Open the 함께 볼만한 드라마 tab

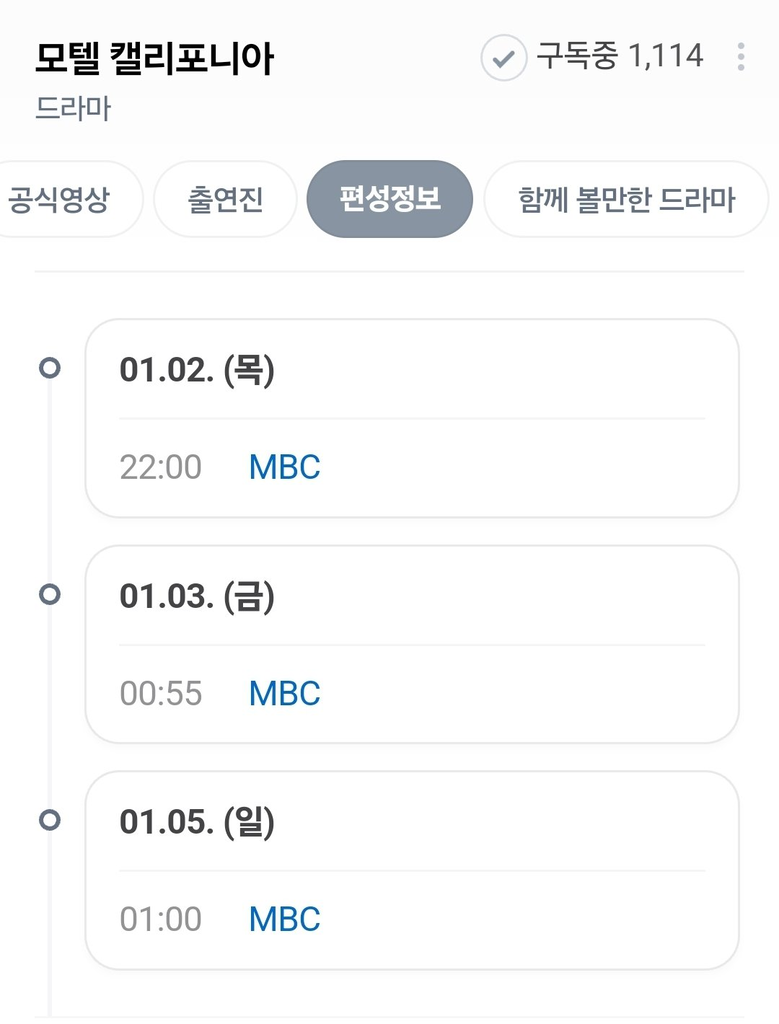click(x=626, y=199)
